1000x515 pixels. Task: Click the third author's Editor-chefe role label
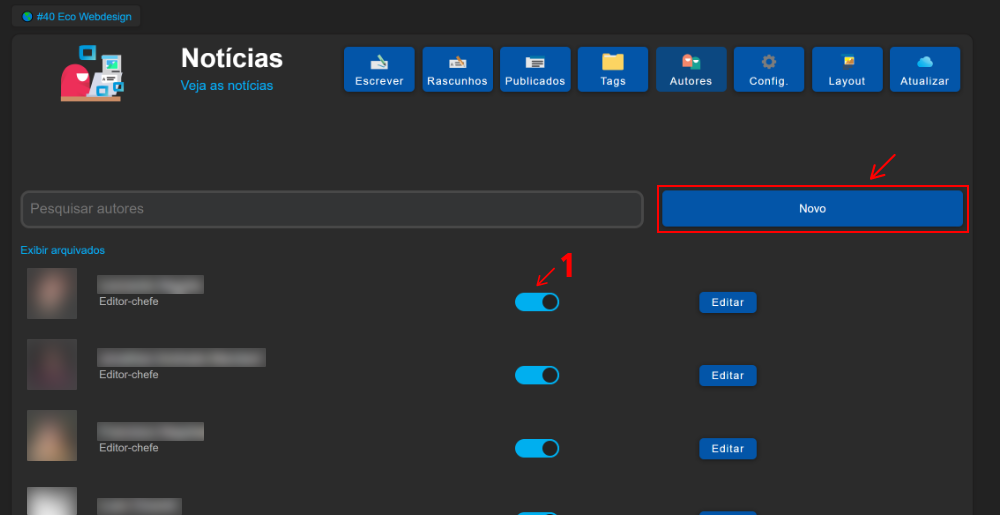point(129,448)
